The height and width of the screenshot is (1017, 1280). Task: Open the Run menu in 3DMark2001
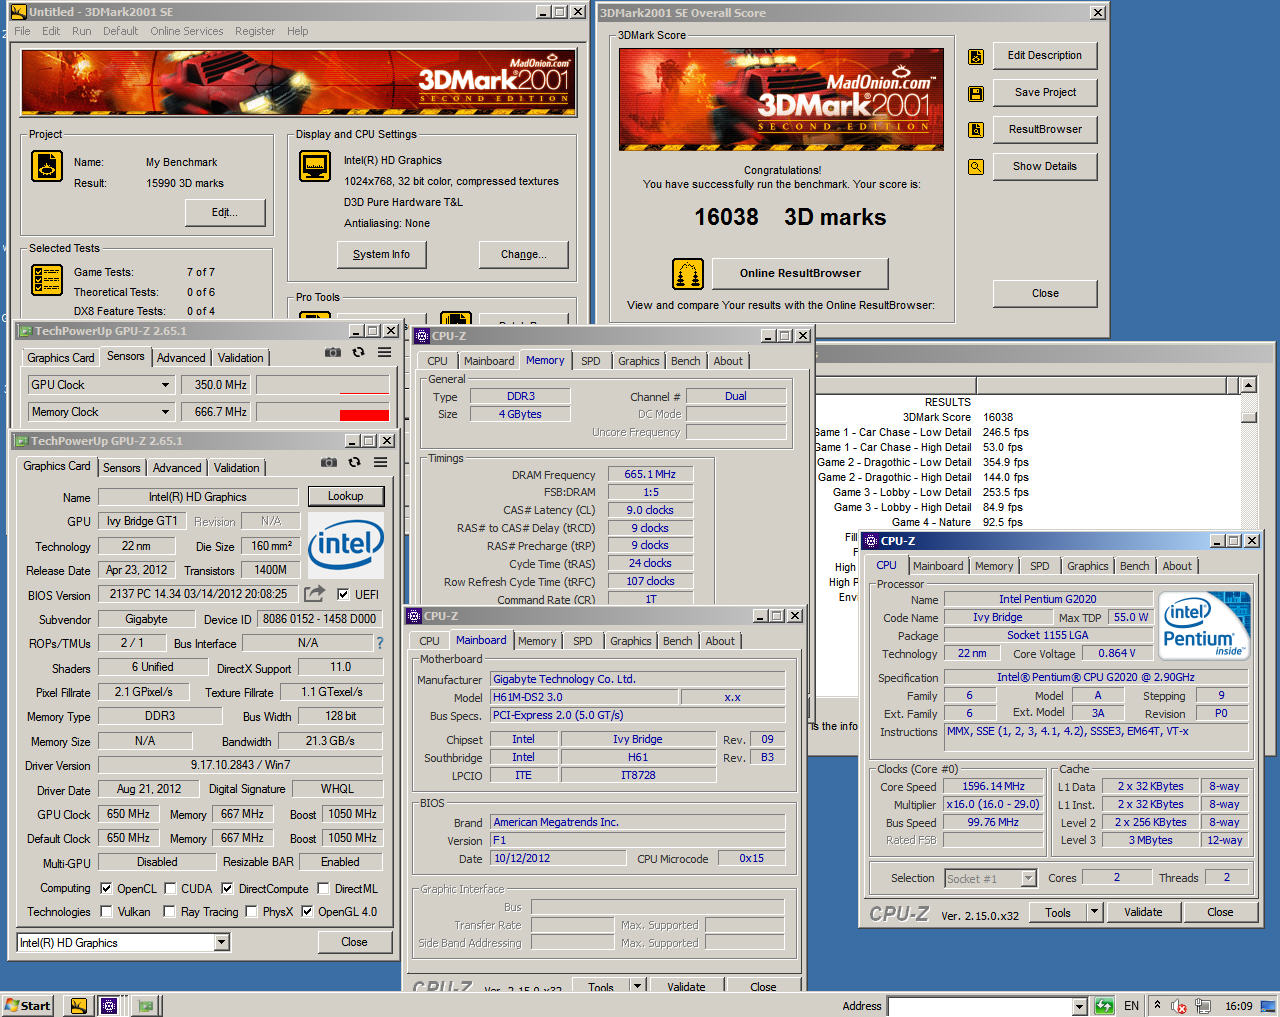81,31
